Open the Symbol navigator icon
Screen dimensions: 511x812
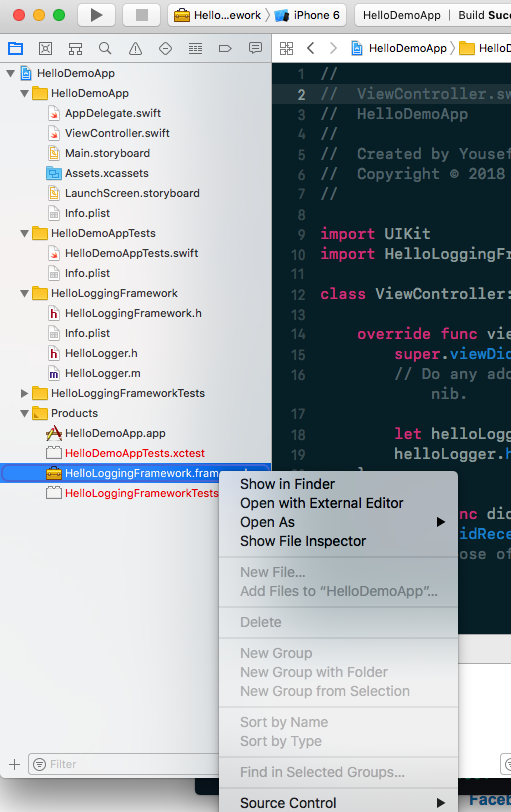tap(76, 49)
